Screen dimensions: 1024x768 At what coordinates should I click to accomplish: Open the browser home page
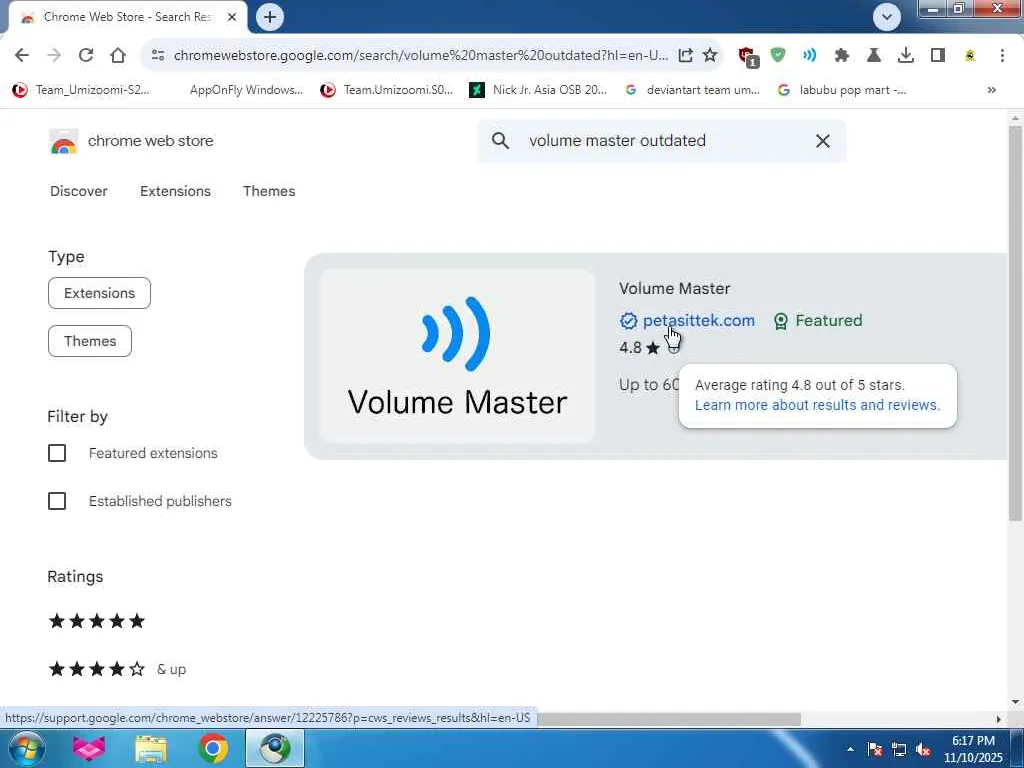tap(118, 56)
